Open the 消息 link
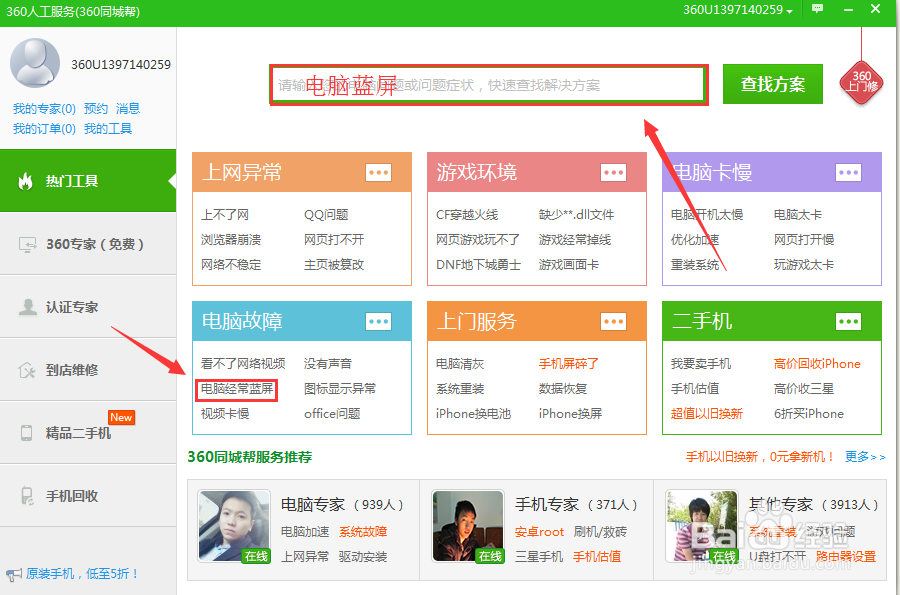900x595 pixels. 128,108
